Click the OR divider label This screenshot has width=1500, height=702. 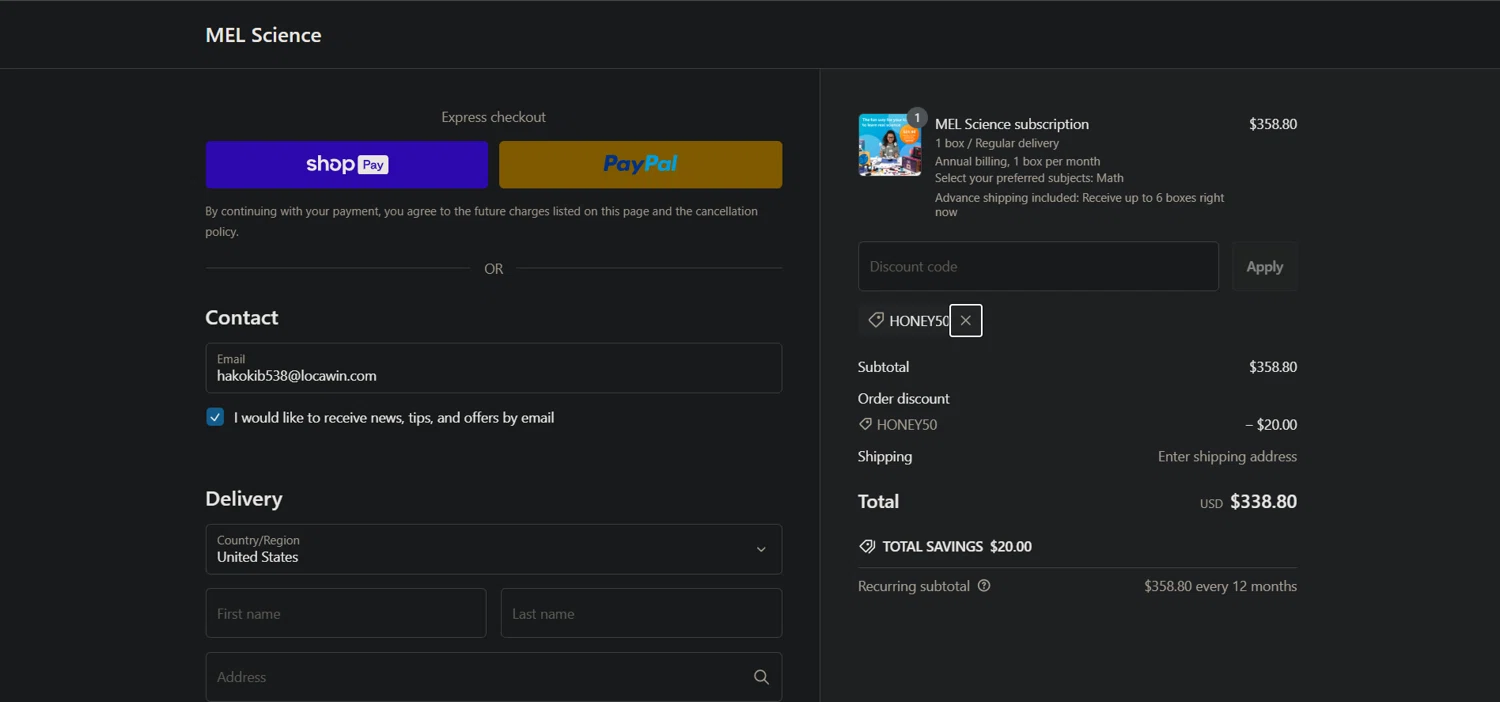tap(493, 269)
